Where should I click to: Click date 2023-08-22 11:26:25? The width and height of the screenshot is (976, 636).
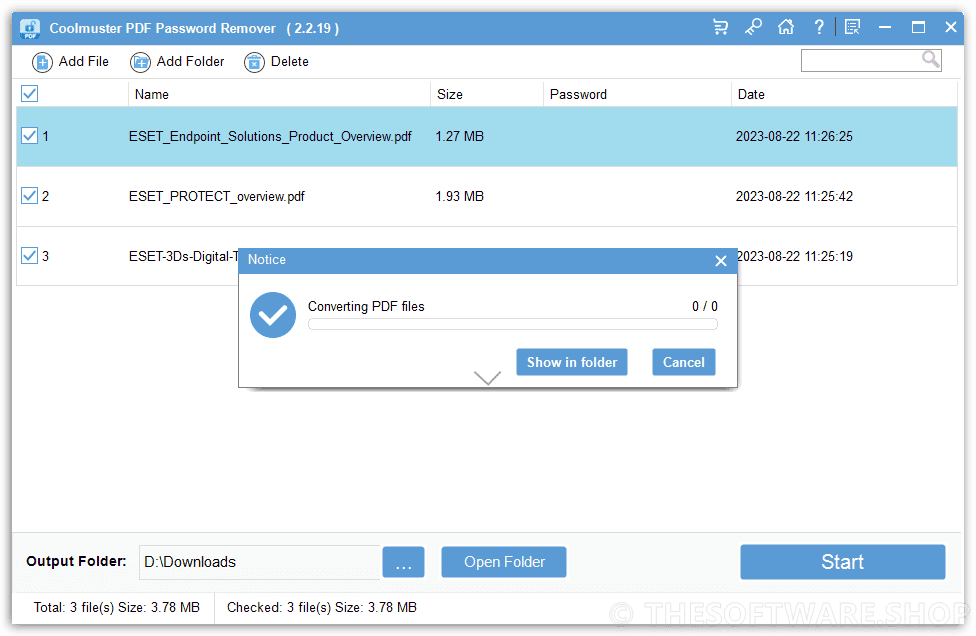pyautogui.click(x=794, y=136)
